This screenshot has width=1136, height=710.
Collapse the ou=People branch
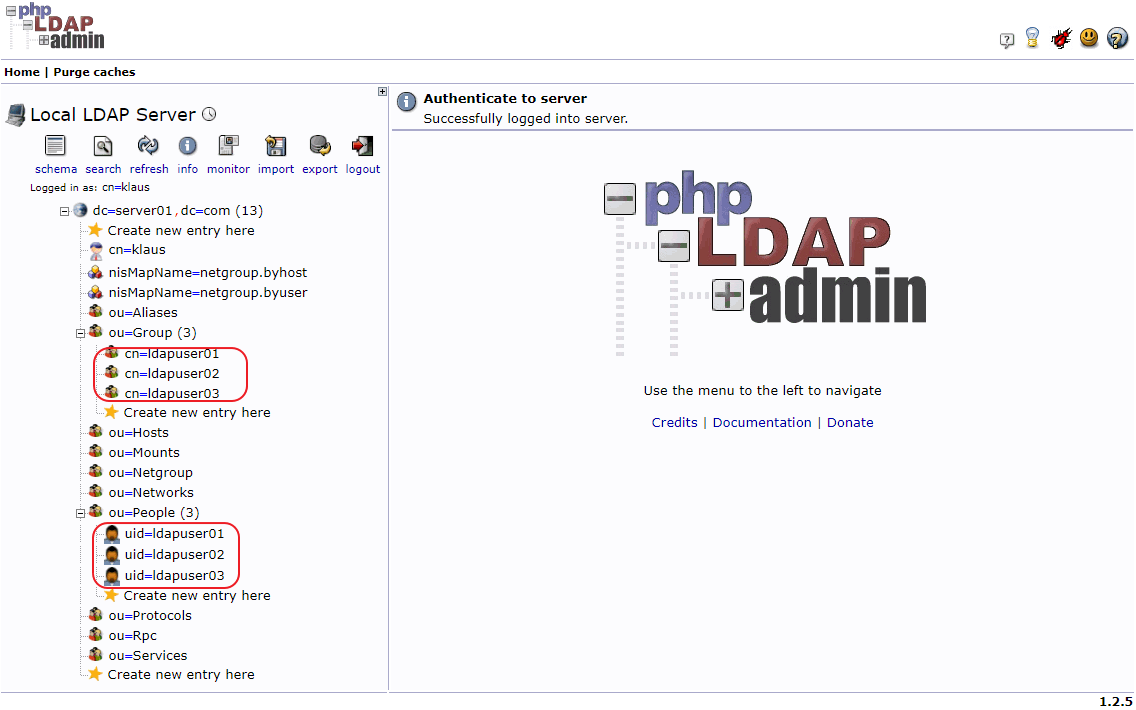click(80, 514)
